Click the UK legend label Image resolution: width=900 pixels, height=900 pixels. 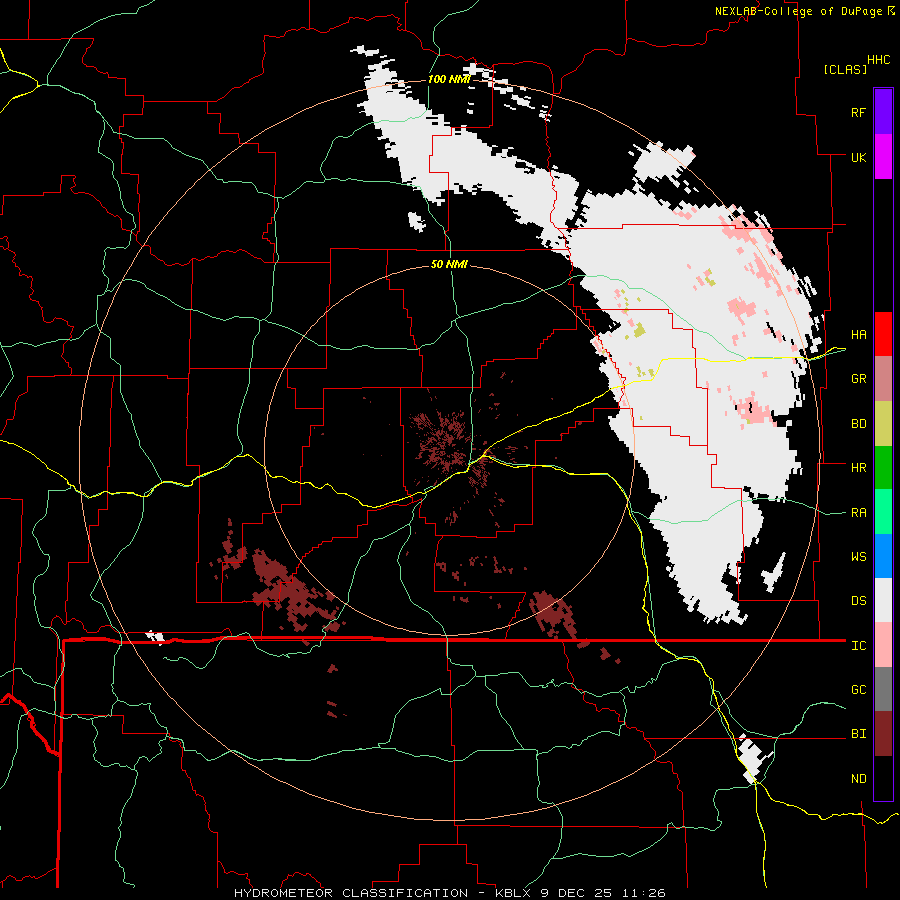(858, 157)
